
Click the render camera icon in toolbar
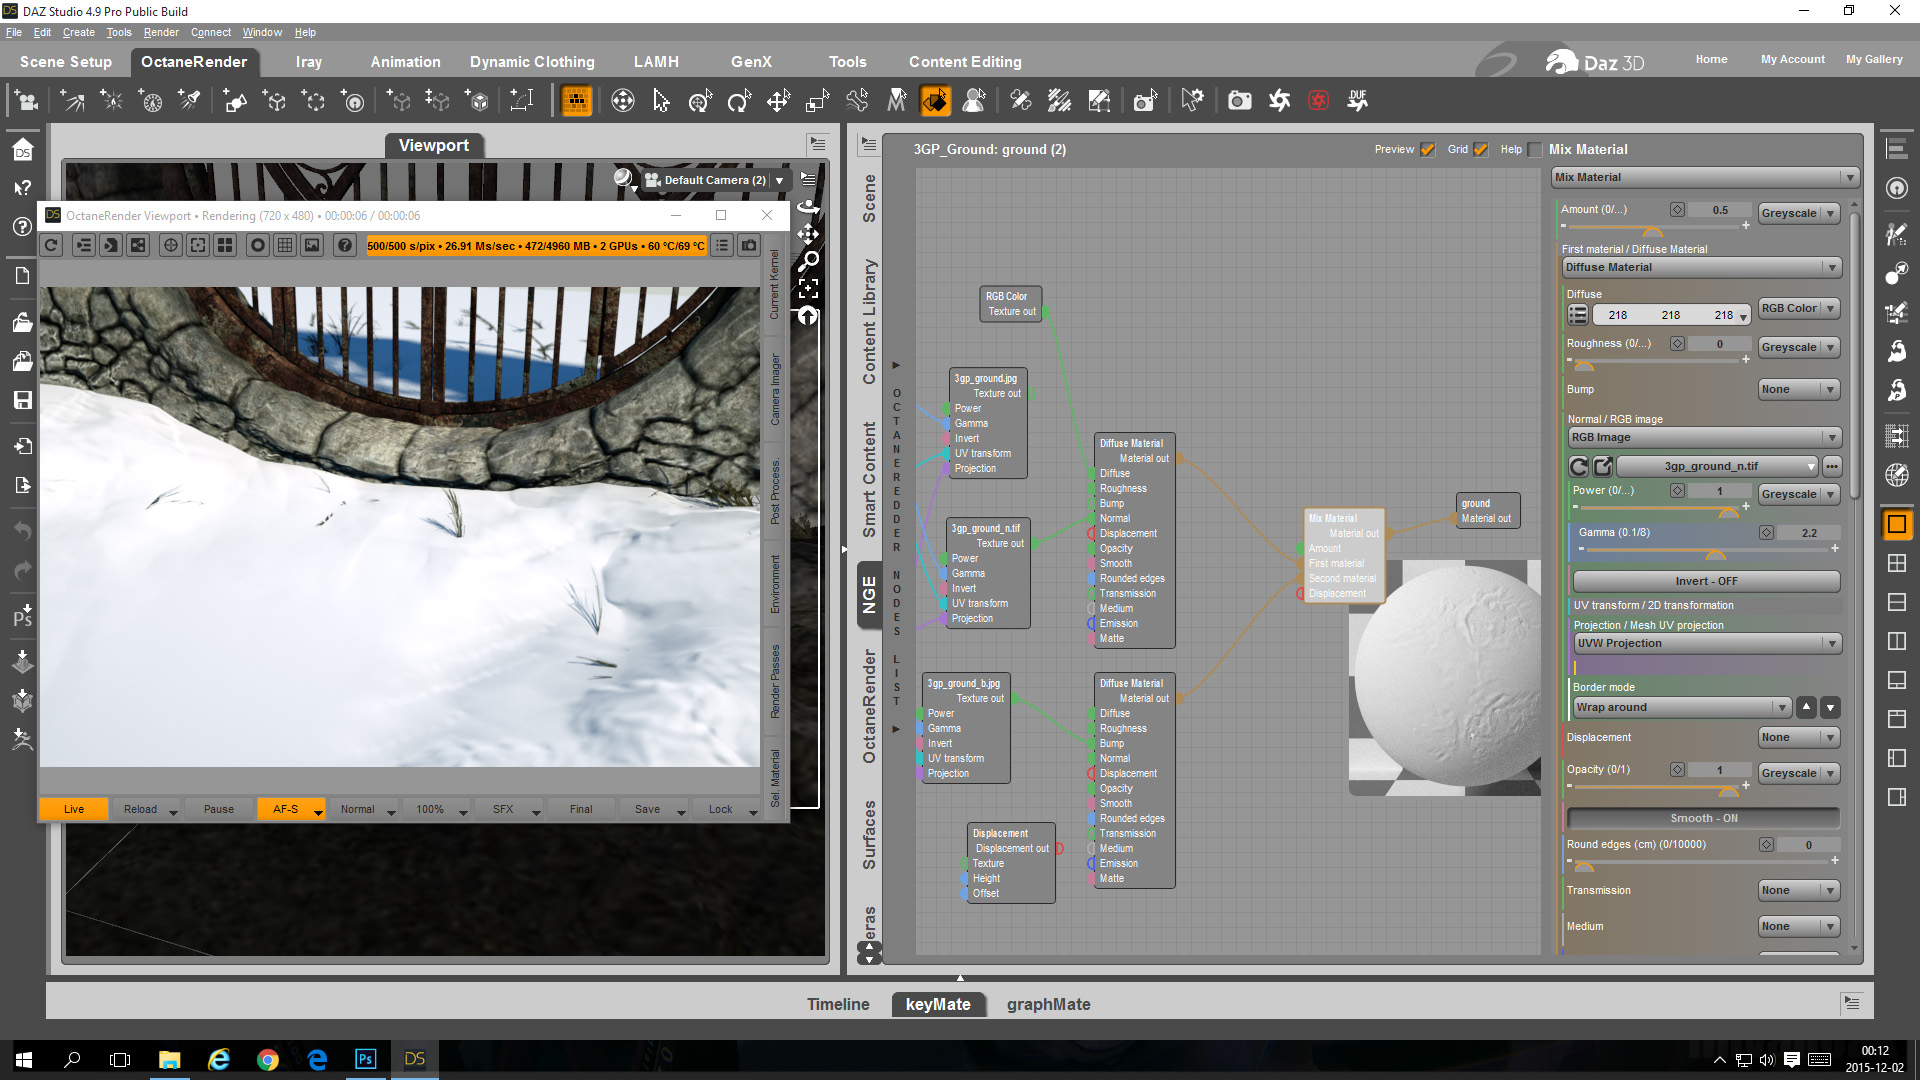pyautogui.click(x=1239, y=101)
